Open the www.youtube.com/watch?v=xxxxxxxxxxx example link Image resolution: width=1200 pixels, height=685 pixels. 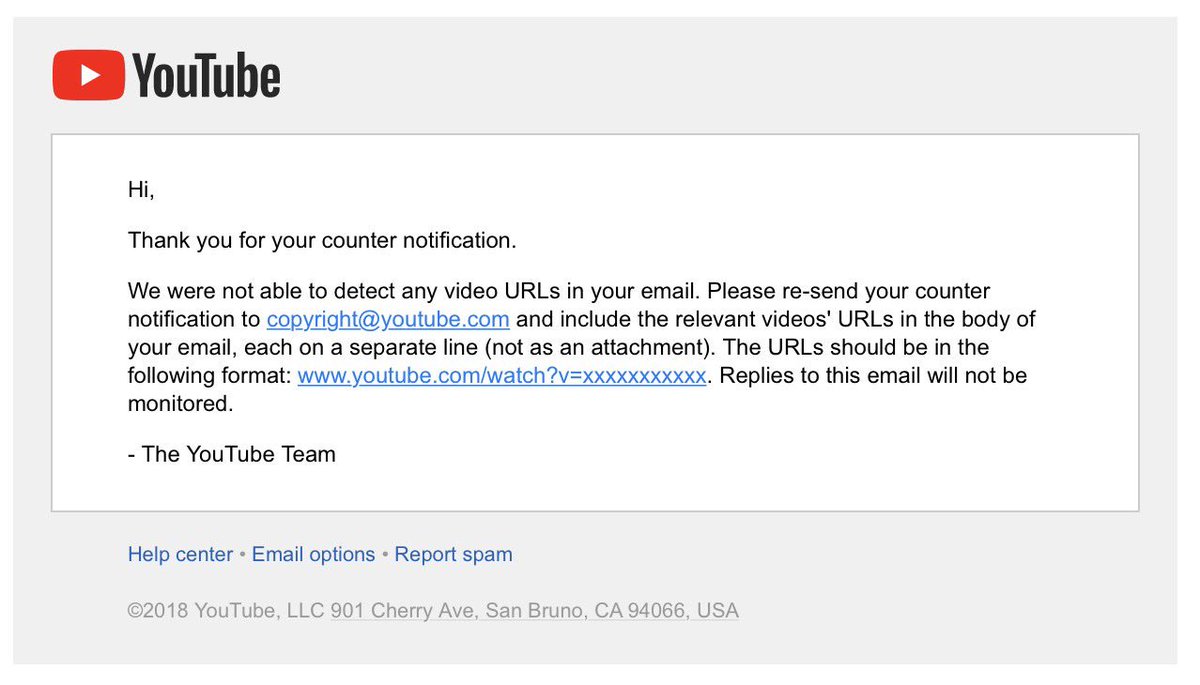pos(502,376)
